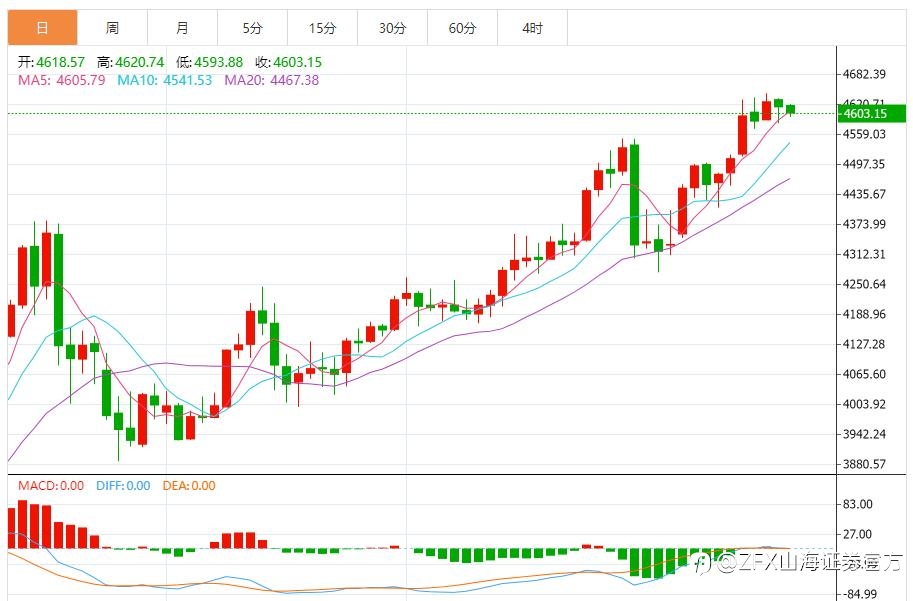Click the 4003.92 price axis label
The image size is (913, 601).
864,404
